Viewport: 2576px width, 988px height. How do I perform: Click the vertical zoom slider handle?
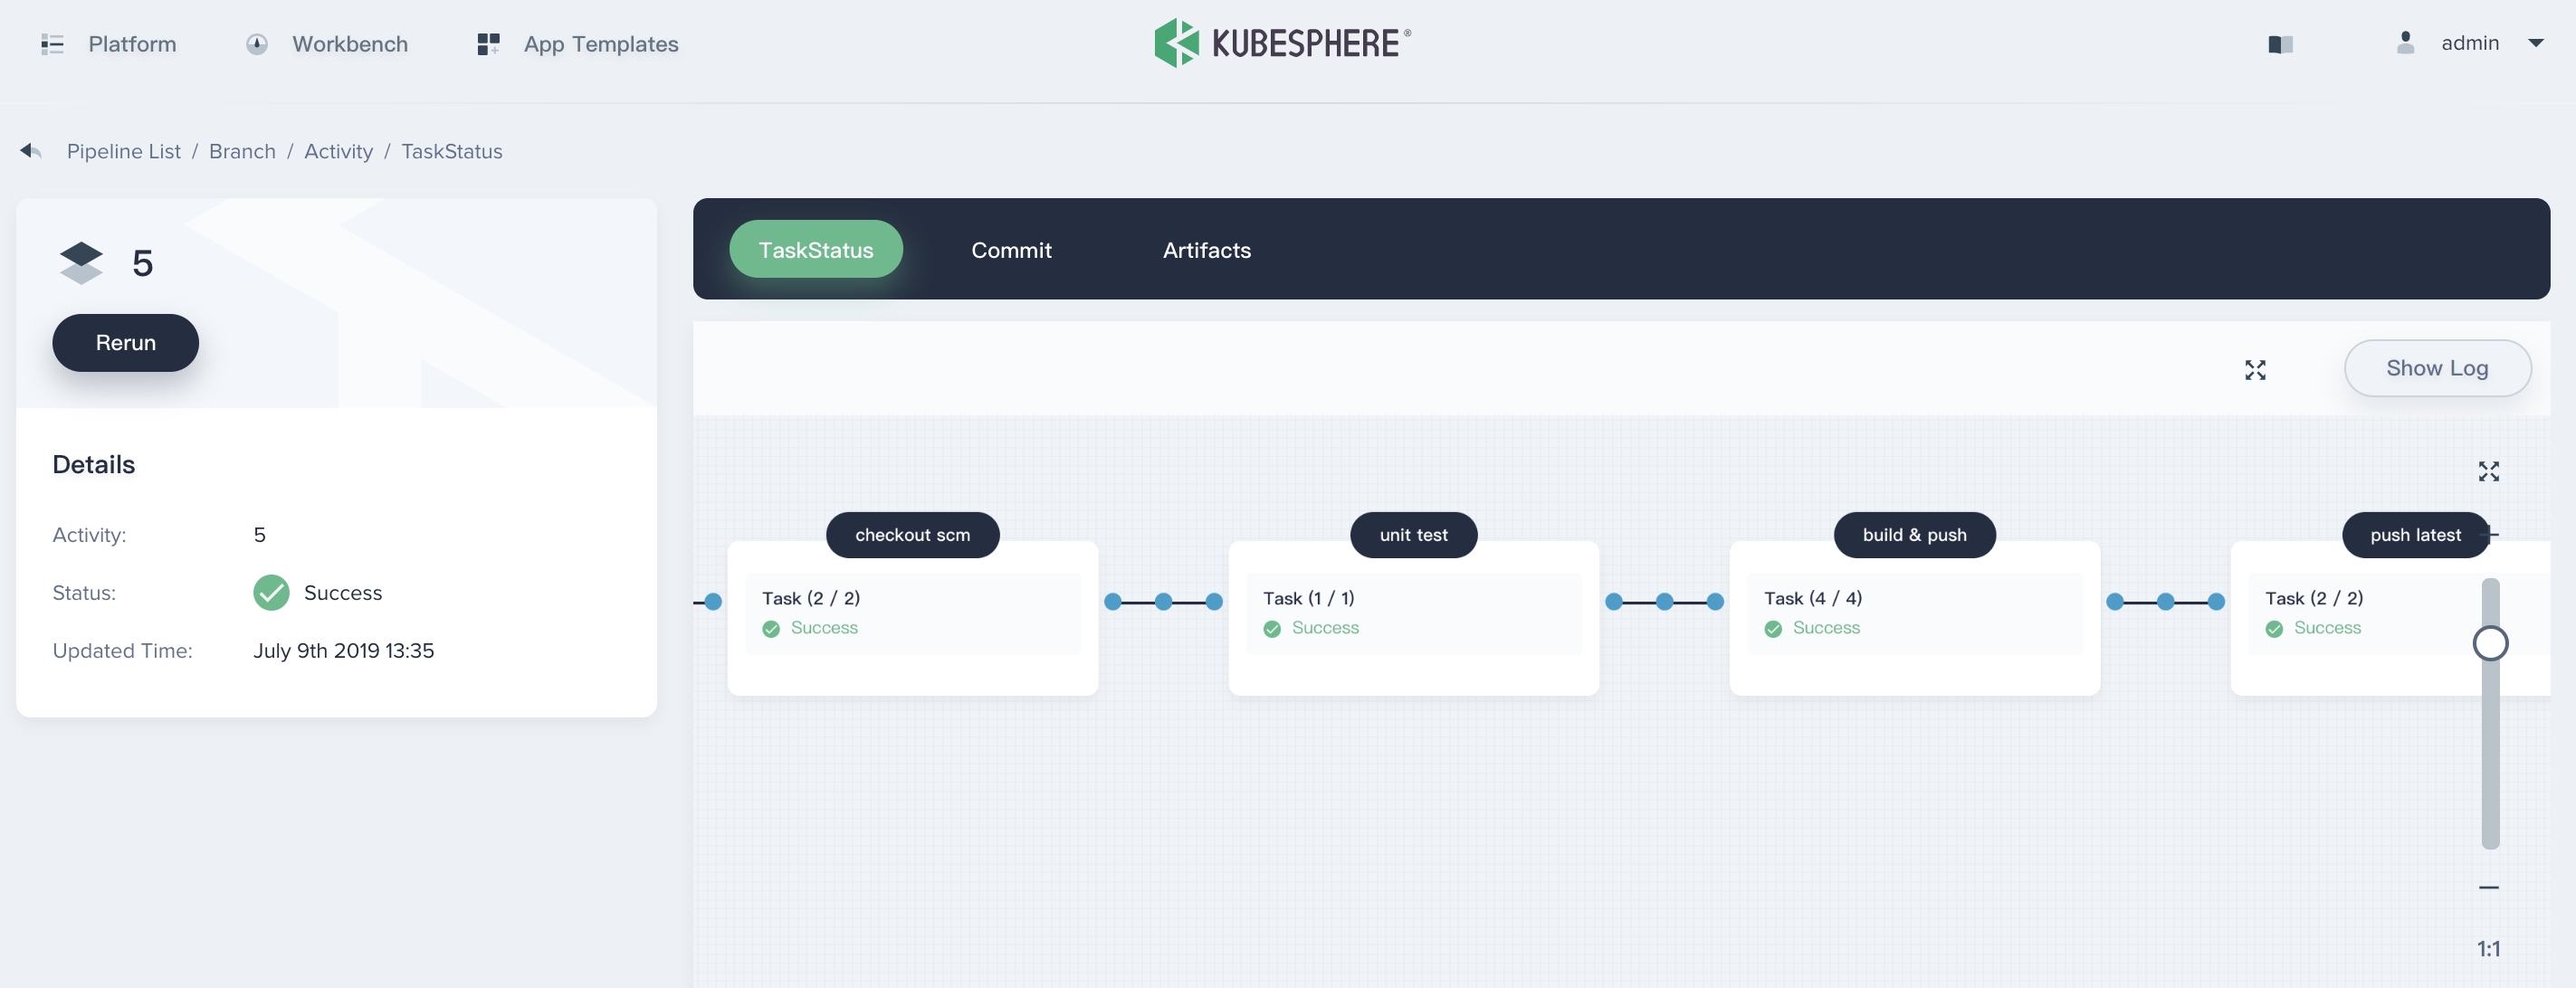pyautogui.click(x=2489, y=643)
